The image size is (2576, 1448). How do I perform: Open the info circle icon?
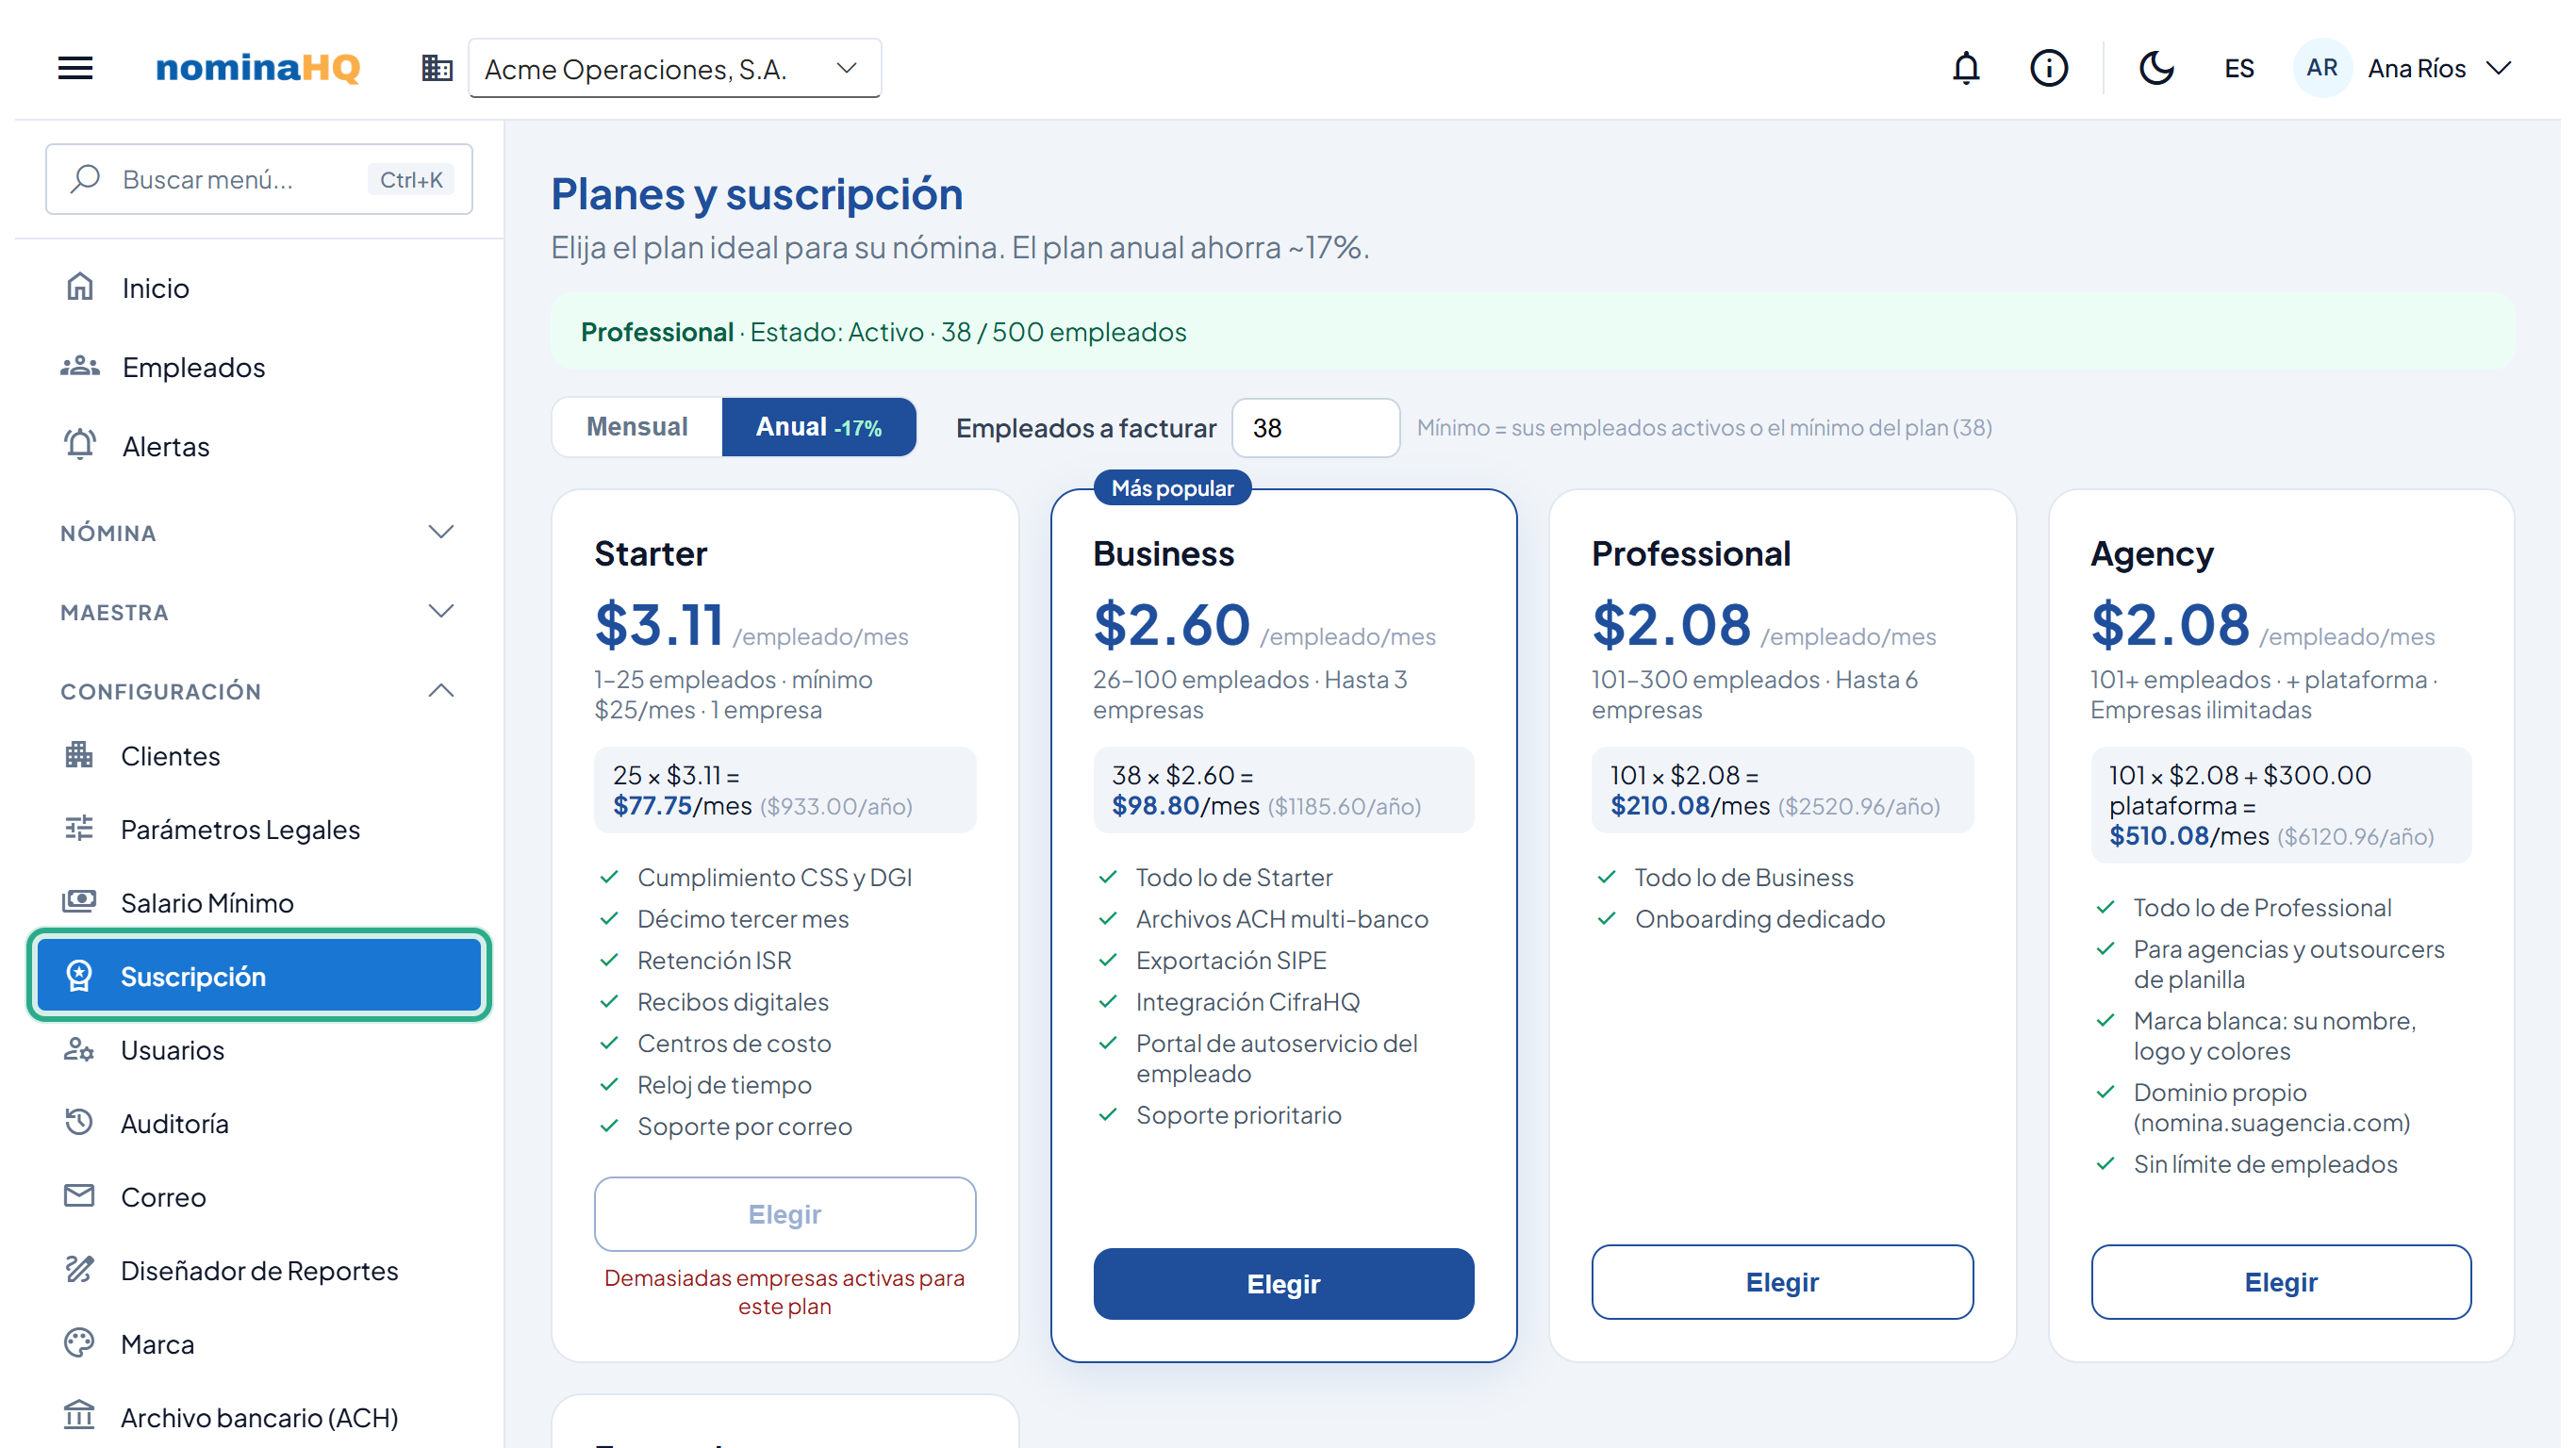point(2048,68)
